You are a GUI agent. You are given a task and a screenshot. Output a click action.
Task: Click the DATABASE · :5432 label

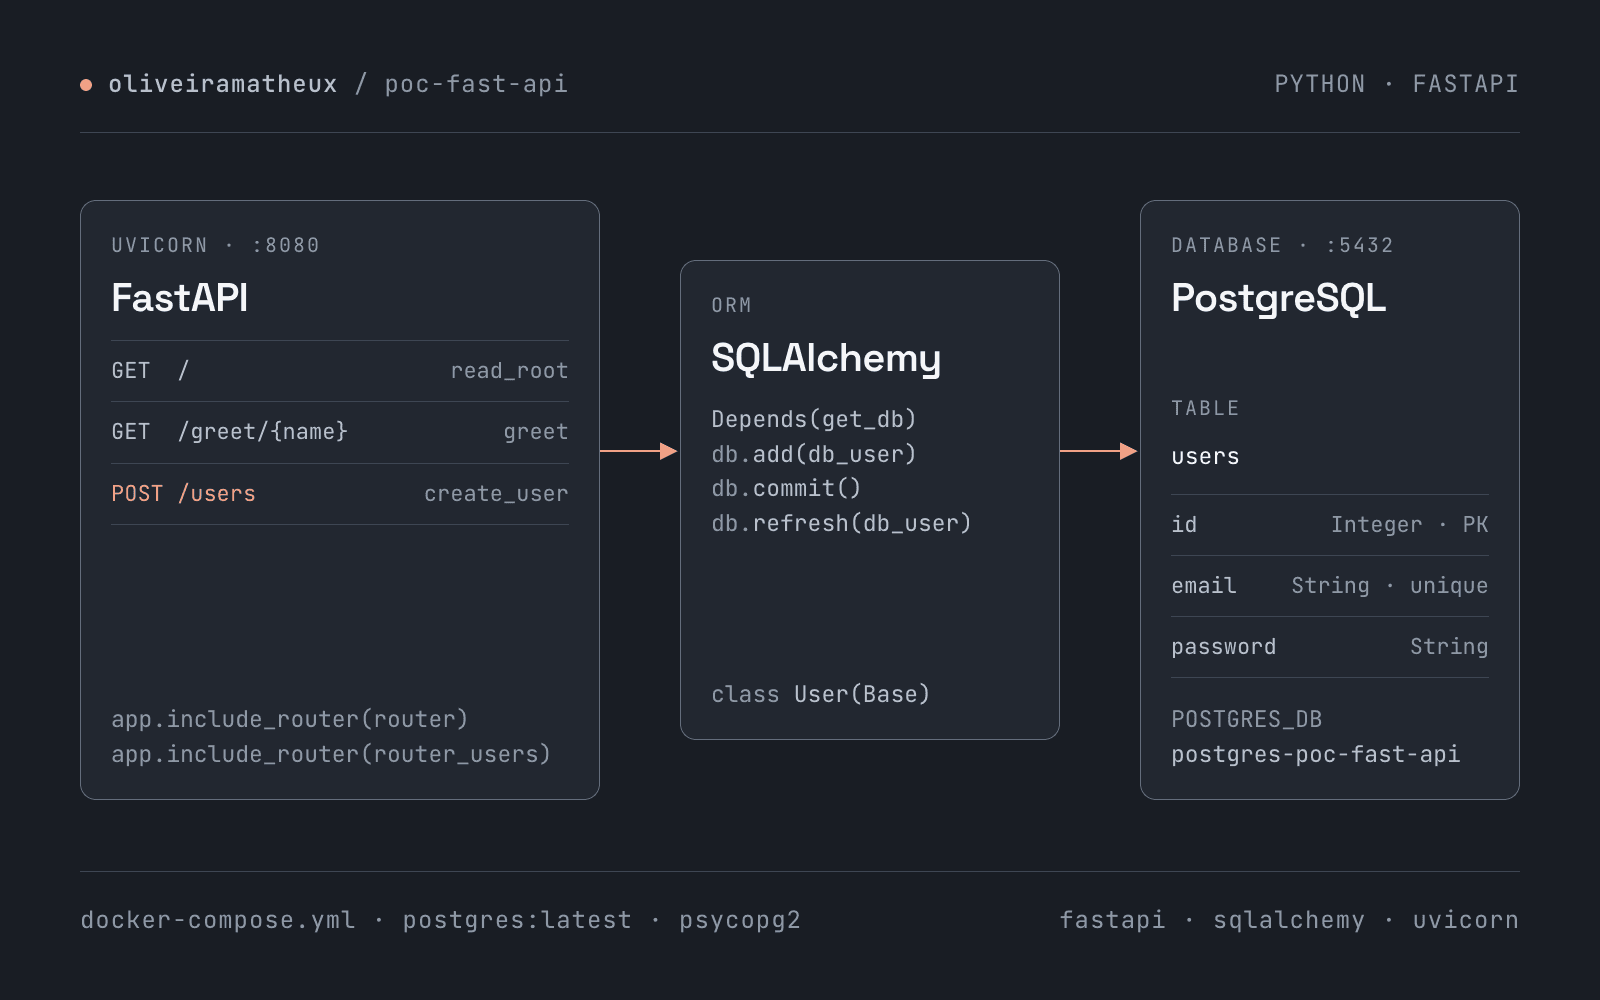tap(1283, 245)
